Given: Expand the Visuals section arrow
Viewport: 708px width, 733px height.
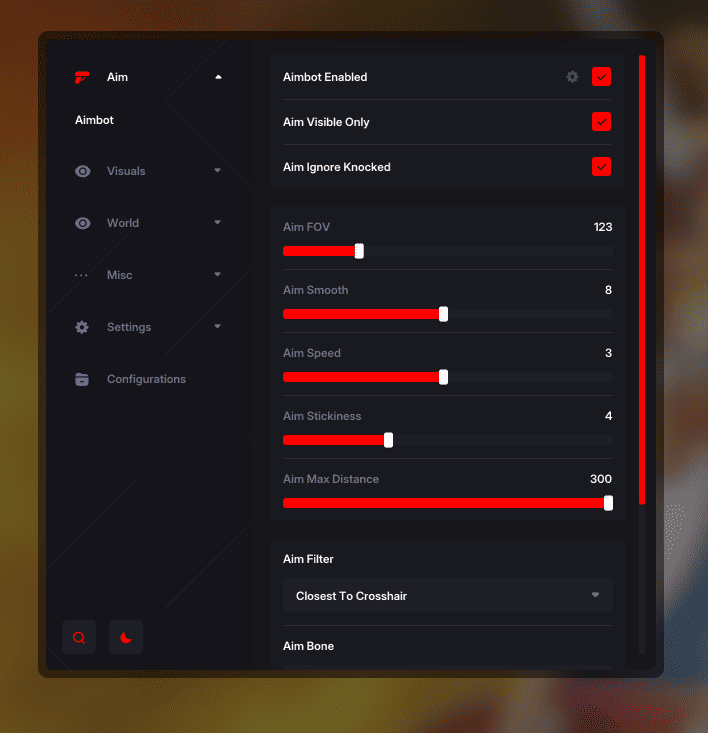Looking at the screenshot, I should (x=218, y=171).
